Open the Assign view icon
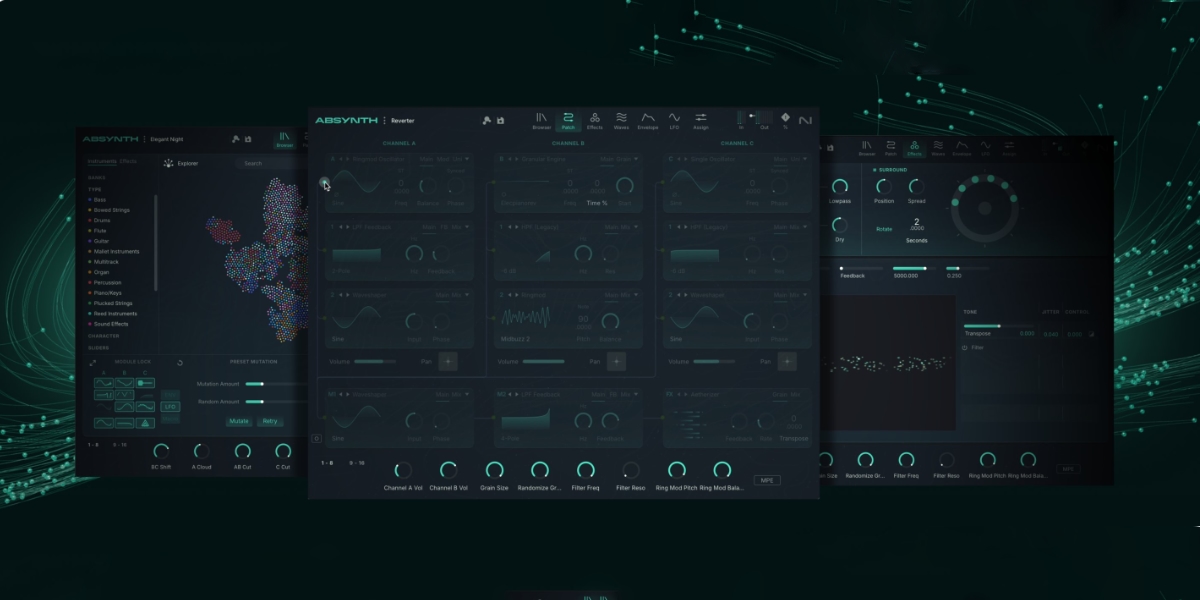Screen dimensions: 1200x600 (701, 121)
